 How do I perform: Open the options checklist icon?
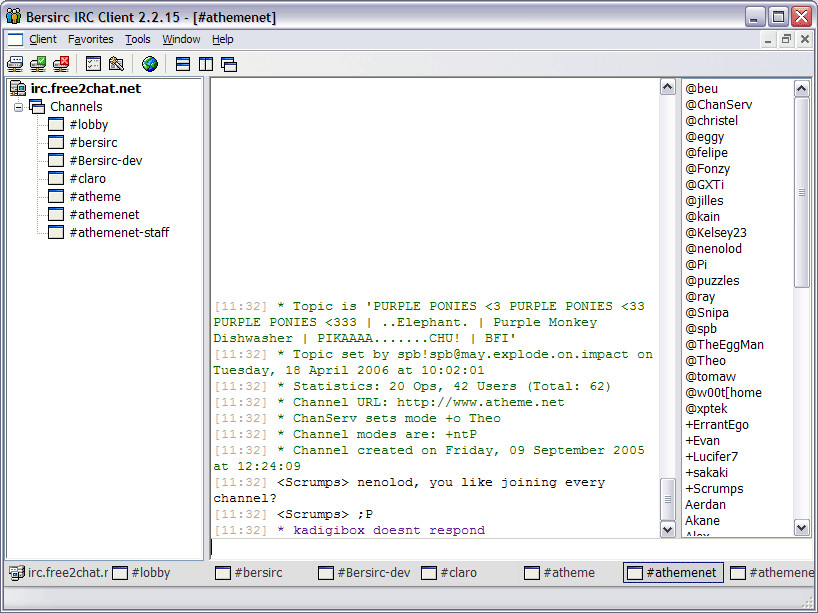coord(93,64)
